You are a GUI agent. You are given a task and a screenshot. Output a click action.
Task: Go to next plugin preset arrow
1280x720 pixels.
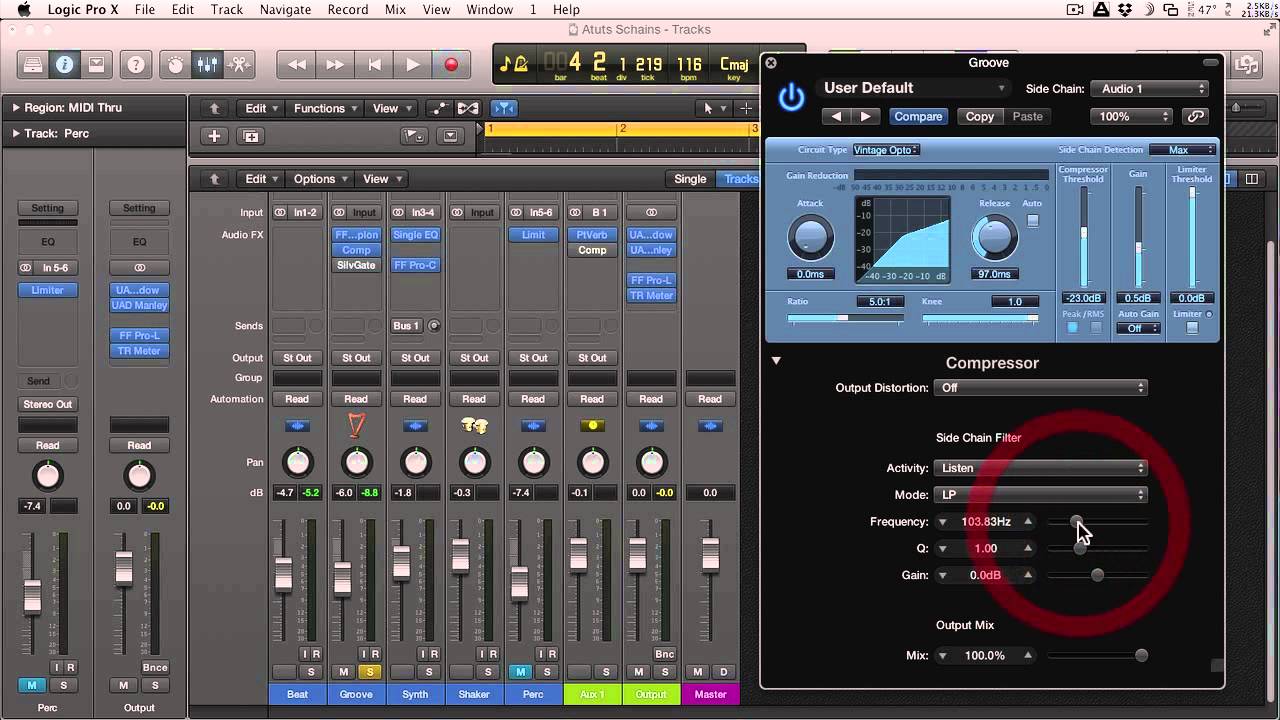pyautogui.click(x=865, y=116)
